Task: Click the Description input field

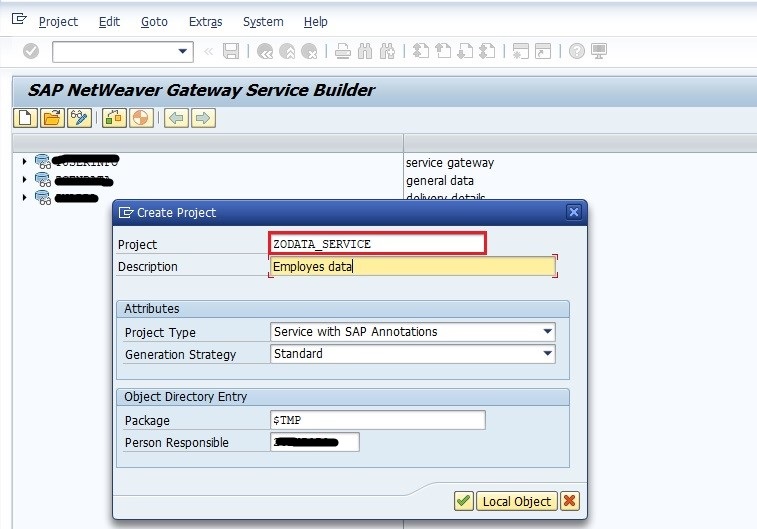Action: [413, 266]
